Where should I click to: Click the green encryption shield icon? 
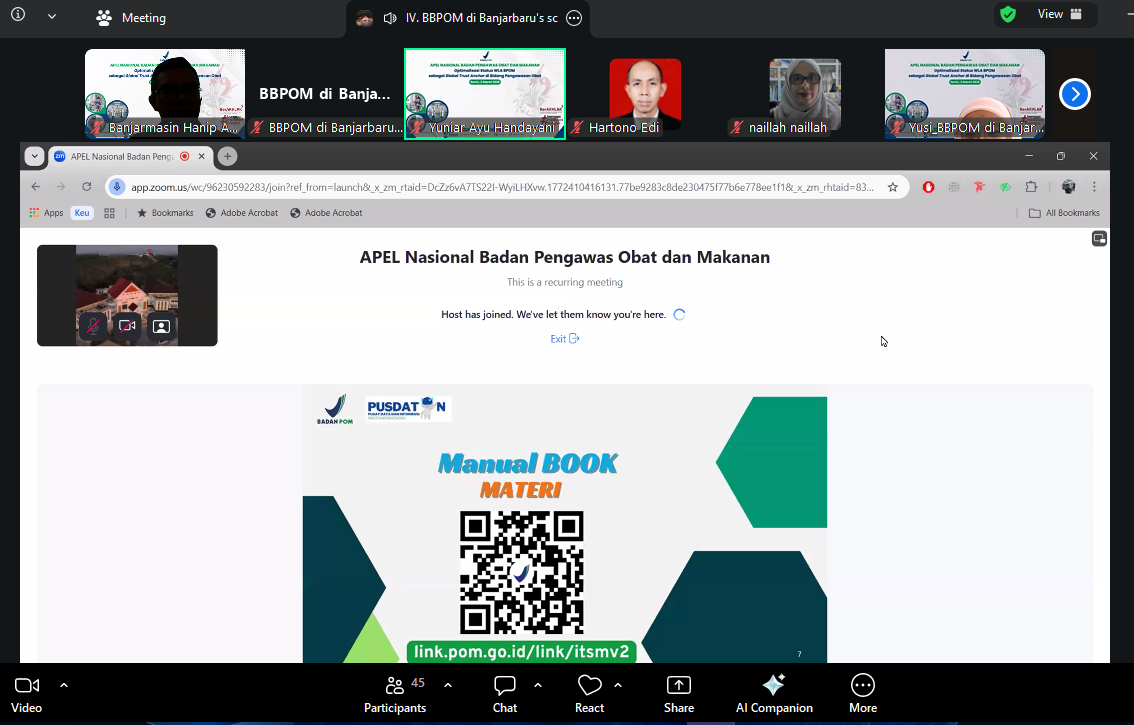click(x=1007, y=15)
